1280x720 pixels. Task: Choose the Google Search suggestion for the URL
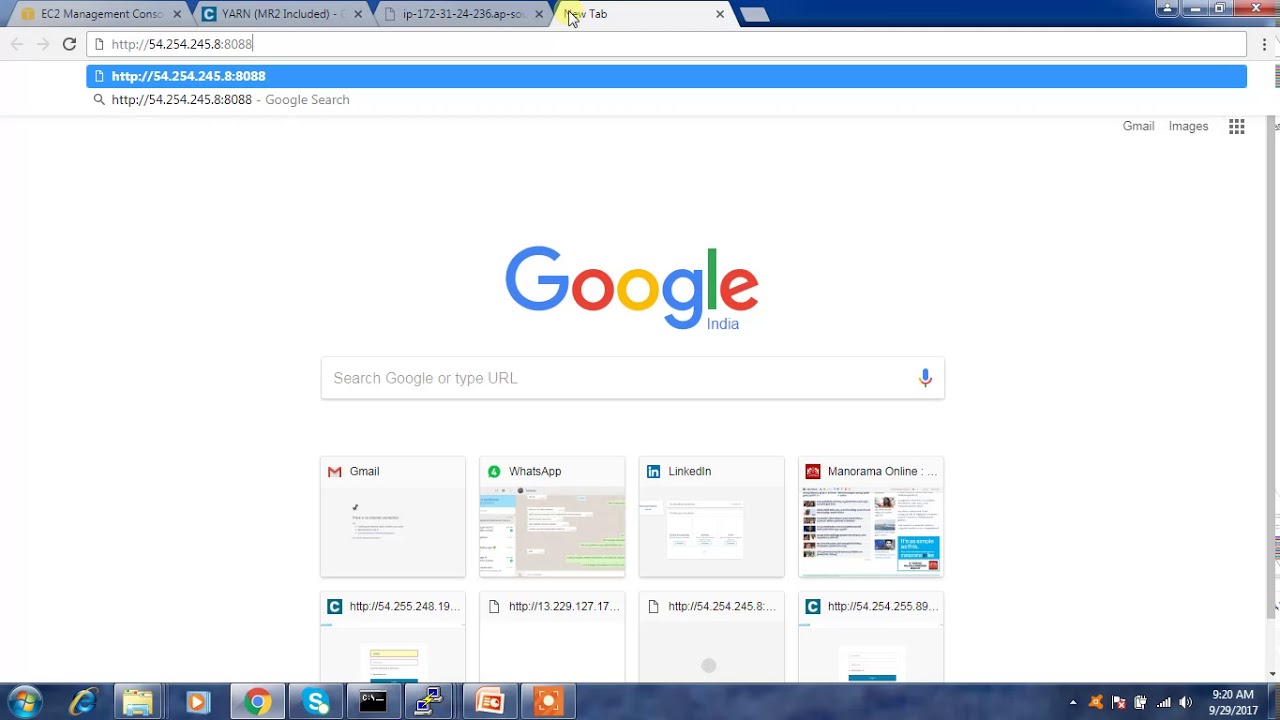[x=666, y=100]
